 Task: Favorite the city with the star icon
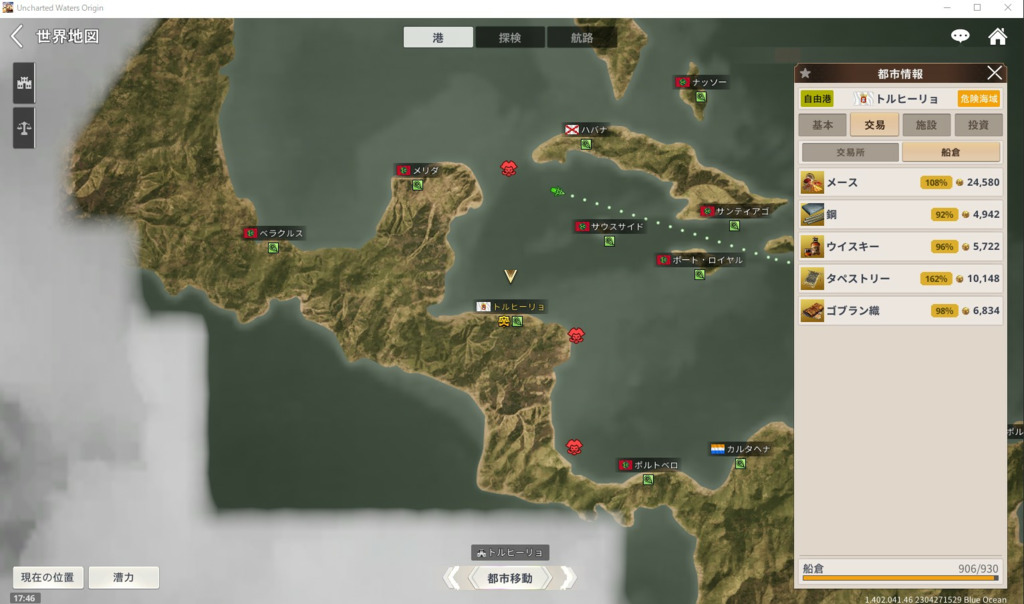[x=805, y=73]
